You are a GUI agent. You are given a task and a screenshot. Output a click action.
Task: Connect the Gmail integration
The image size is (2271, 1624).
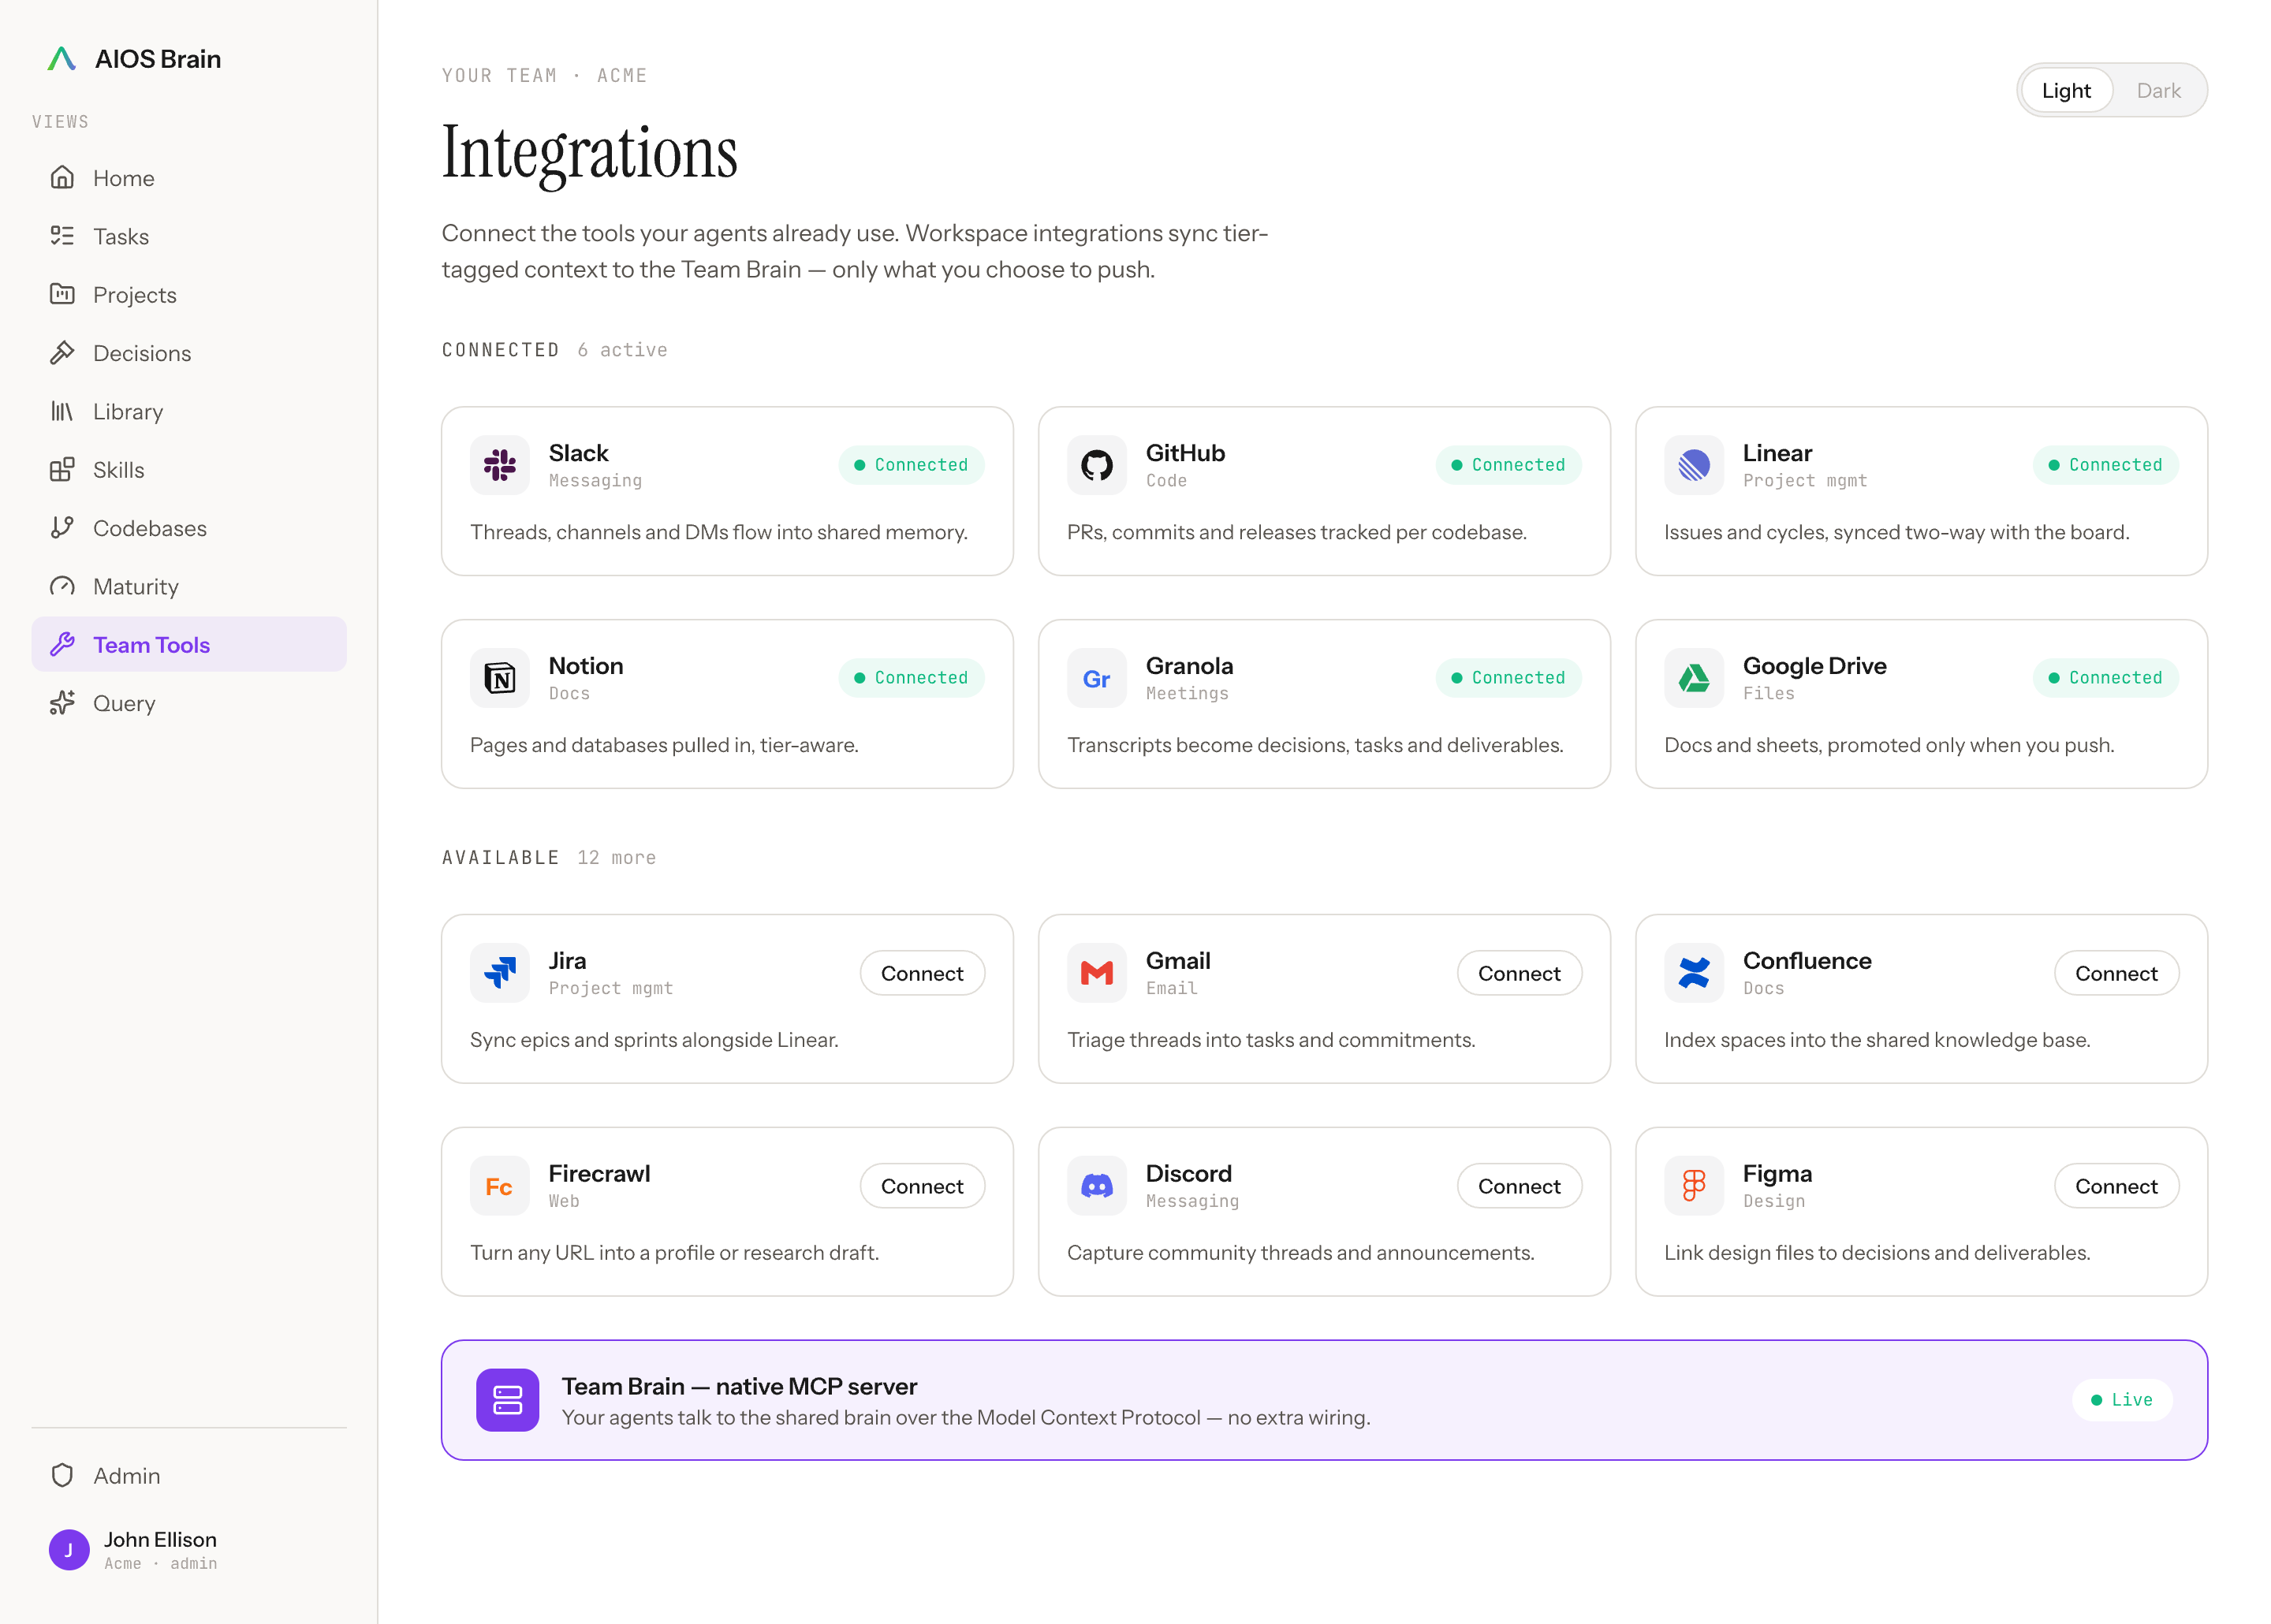click(1519, 973)
